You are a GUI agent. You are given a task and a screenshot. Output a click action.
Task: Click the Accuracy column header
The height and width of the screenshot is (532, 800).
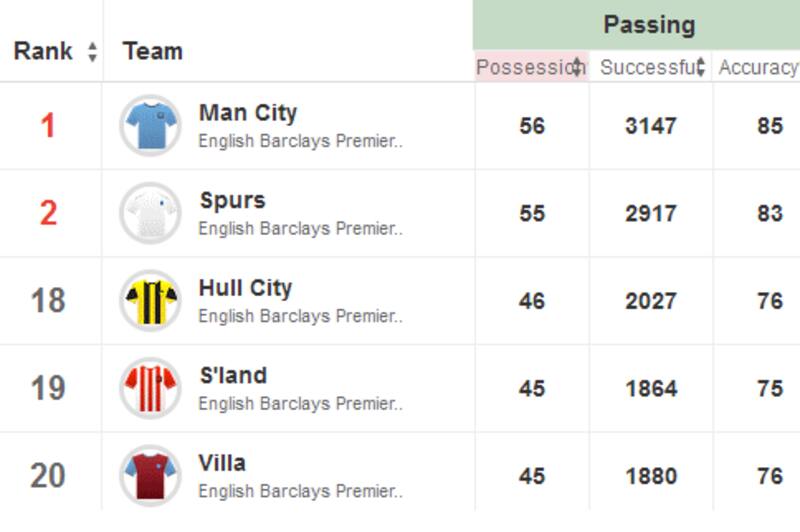click(x=758, y=67)
